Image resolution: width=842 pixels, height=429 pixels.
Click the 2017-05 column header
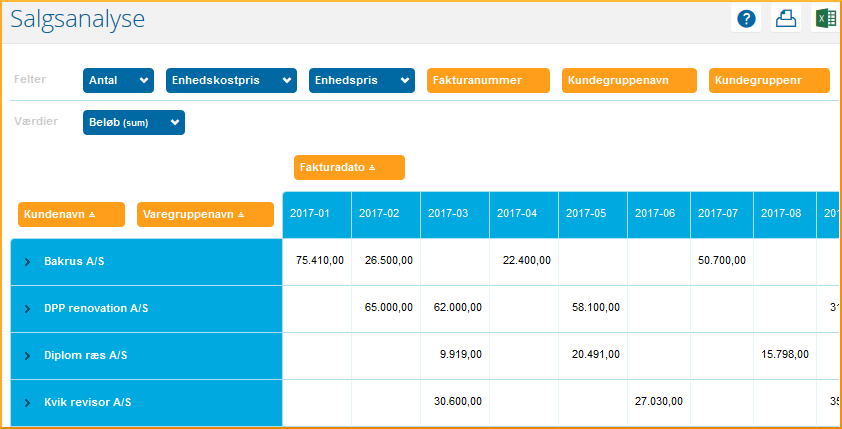592,214
